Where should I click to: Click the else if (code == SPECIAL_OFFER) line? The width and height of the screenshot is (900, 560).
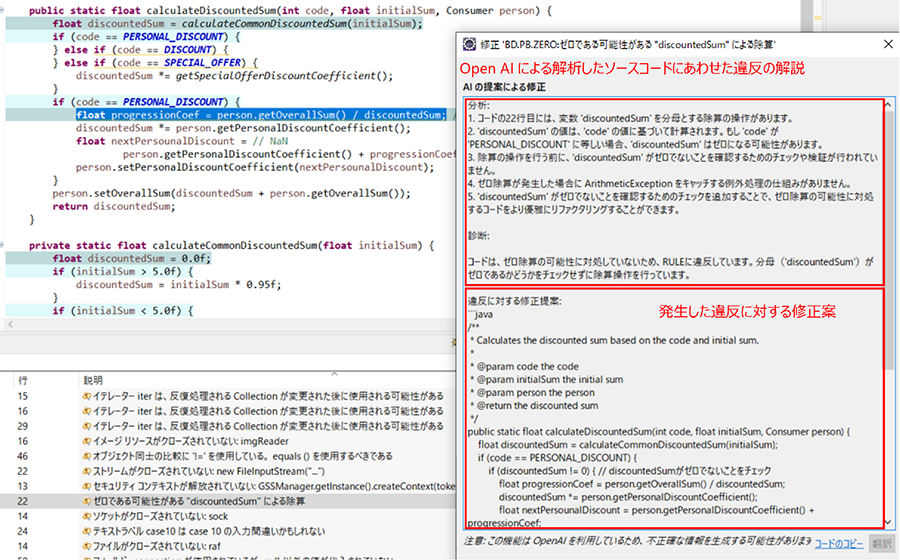point(155,63)
